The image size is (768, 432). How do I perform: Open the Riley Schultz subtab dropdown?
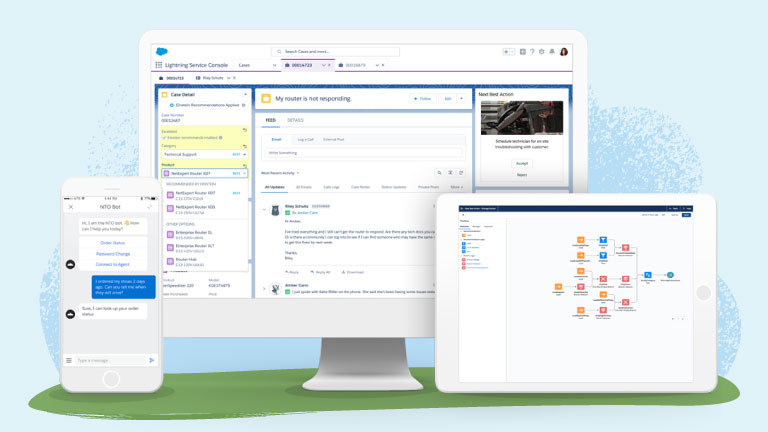click(x=229, y=78)
